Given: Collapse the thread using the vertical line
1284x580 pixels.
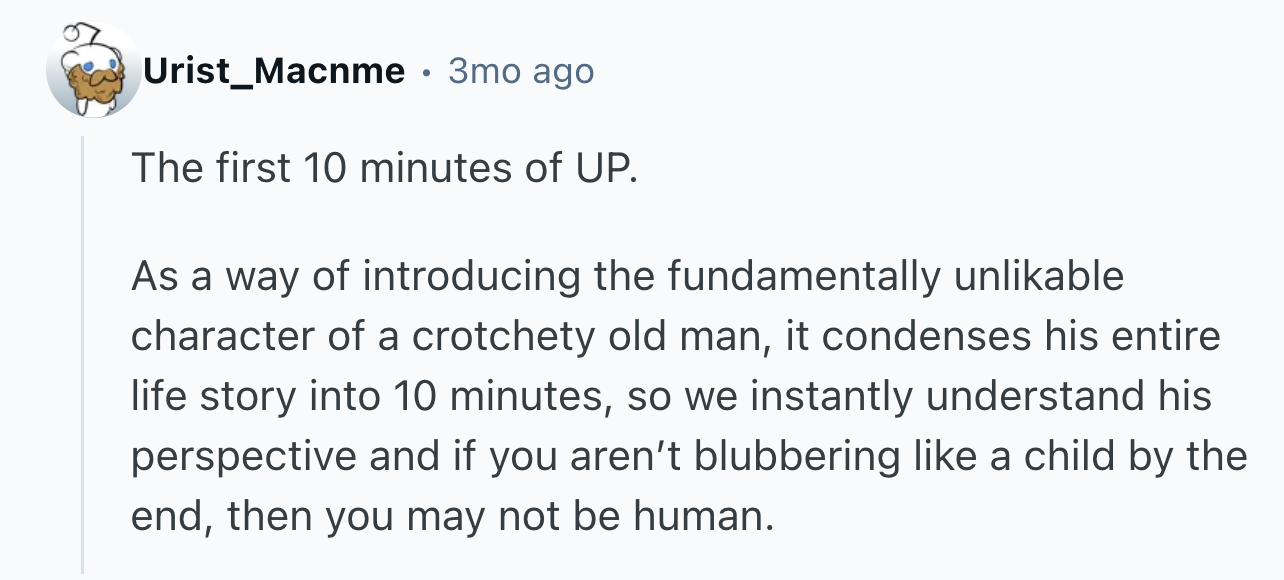Looking at the screenshot, I should [84, 355].
